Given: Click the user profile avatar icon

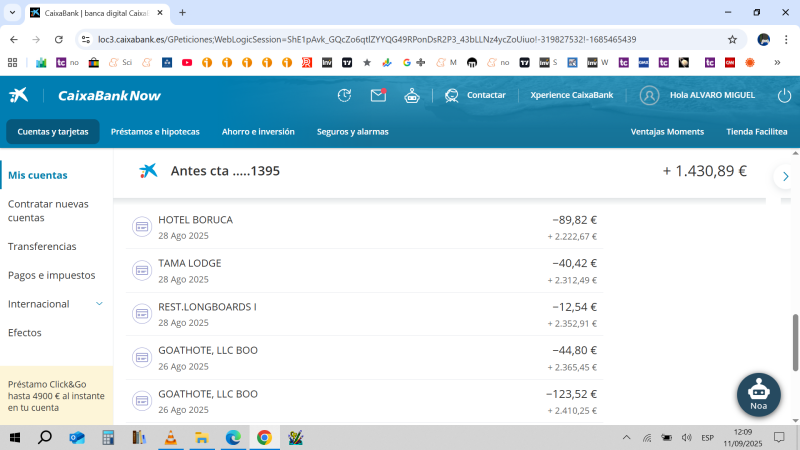Looking at the screenshot, I should coord(649,95).
